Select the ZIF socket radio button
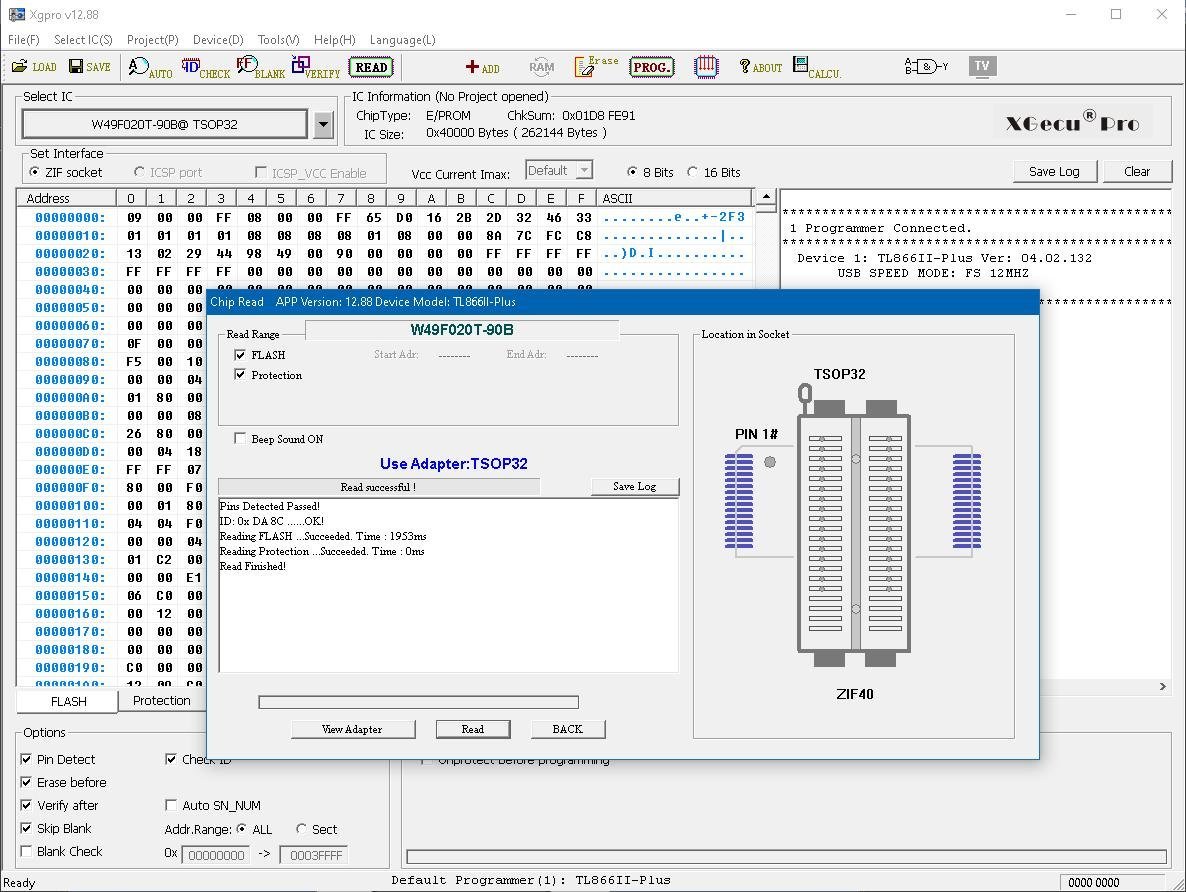 coord(34,172)
